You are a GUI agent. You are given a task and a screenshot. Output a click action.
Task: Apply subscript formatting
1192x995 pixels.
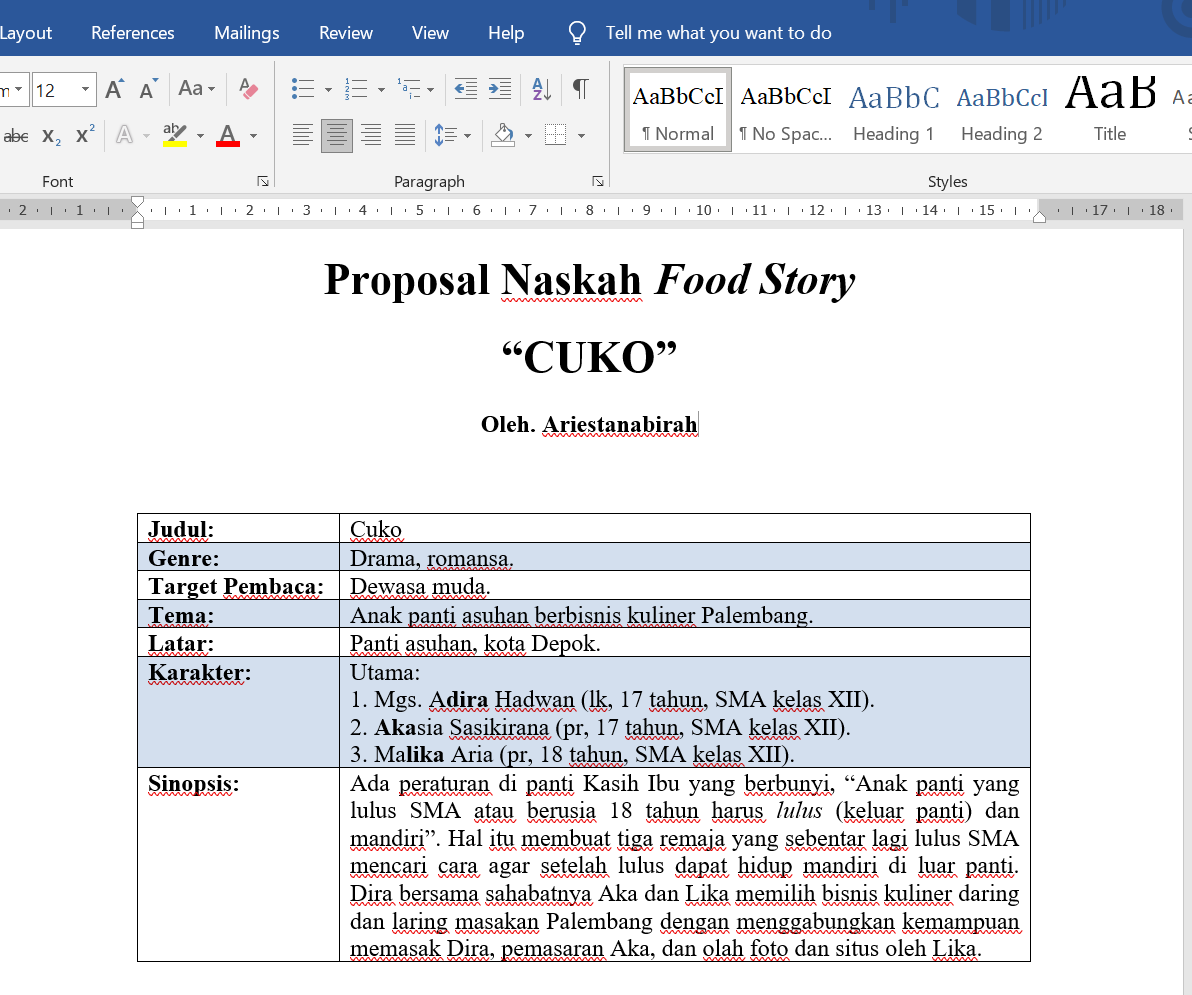(x=51, y=136)
